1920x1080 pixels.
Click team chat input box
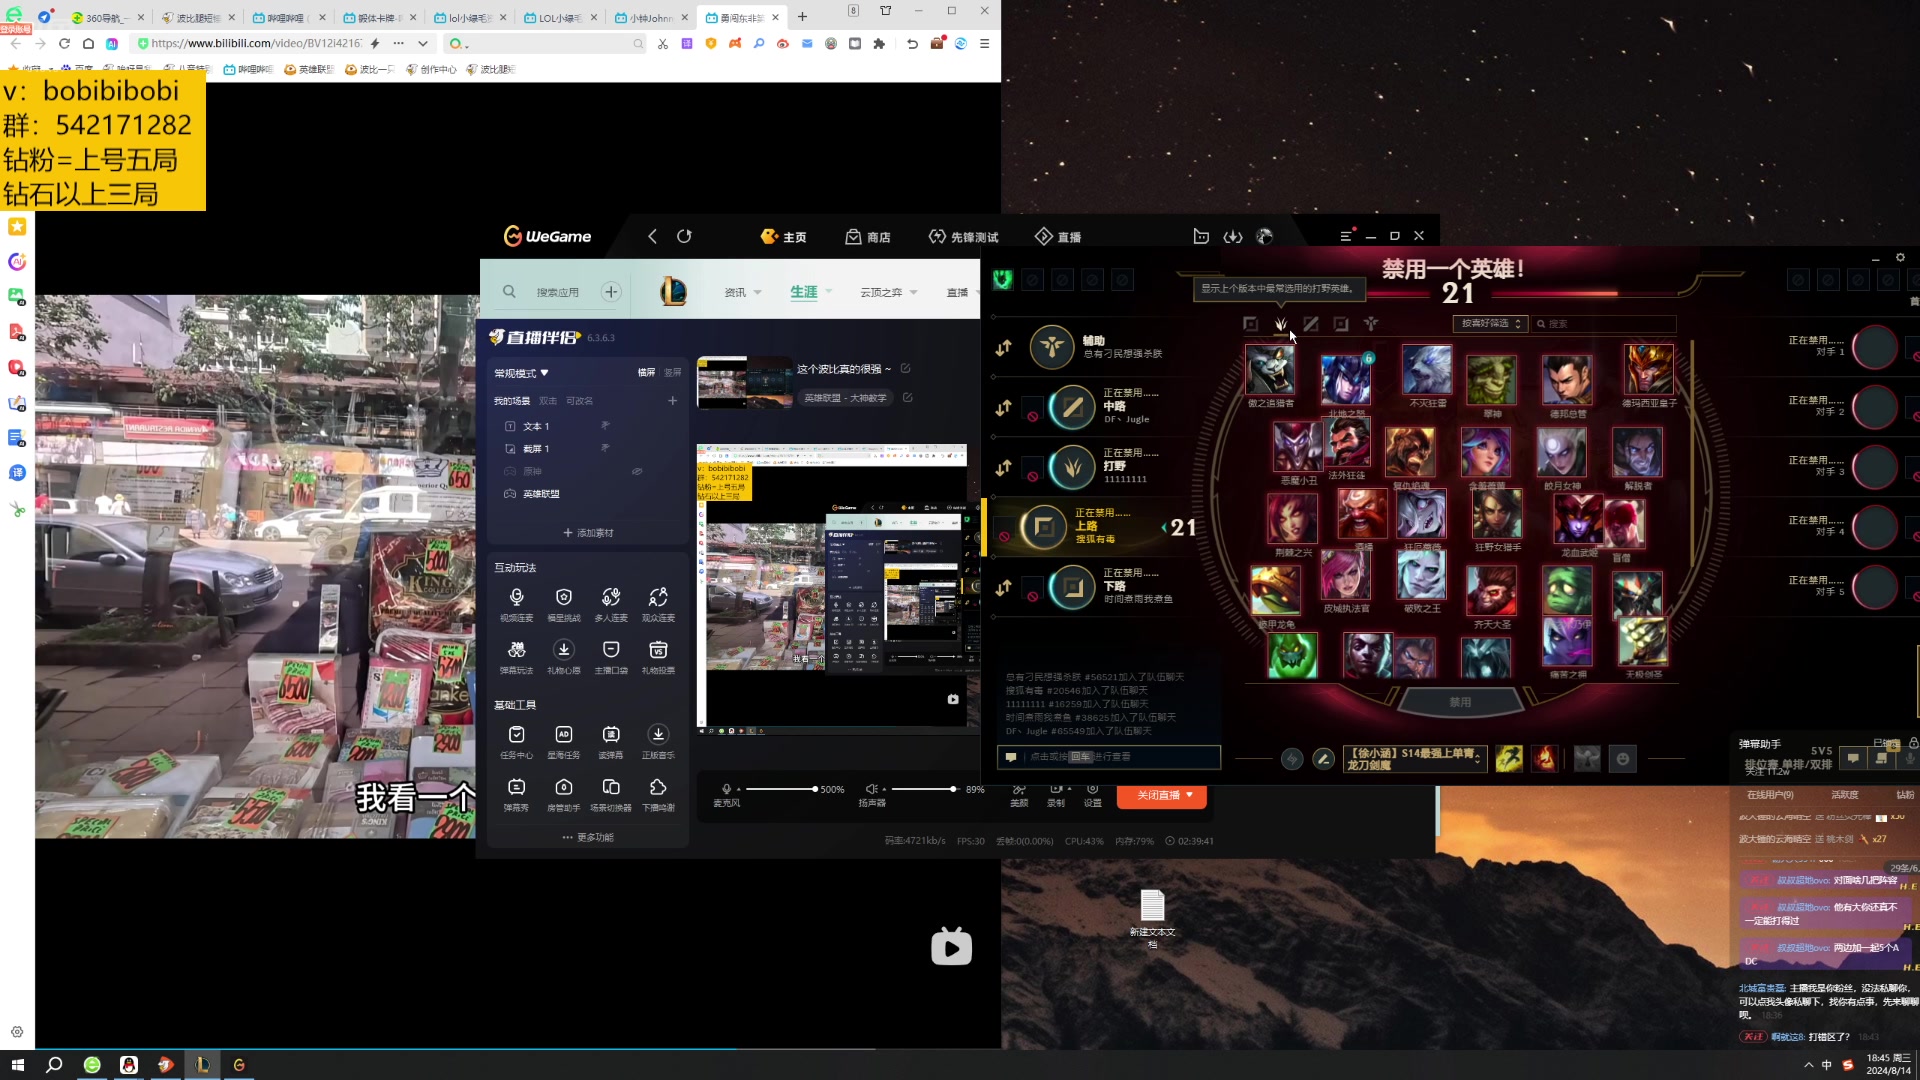coord(1108,757)
